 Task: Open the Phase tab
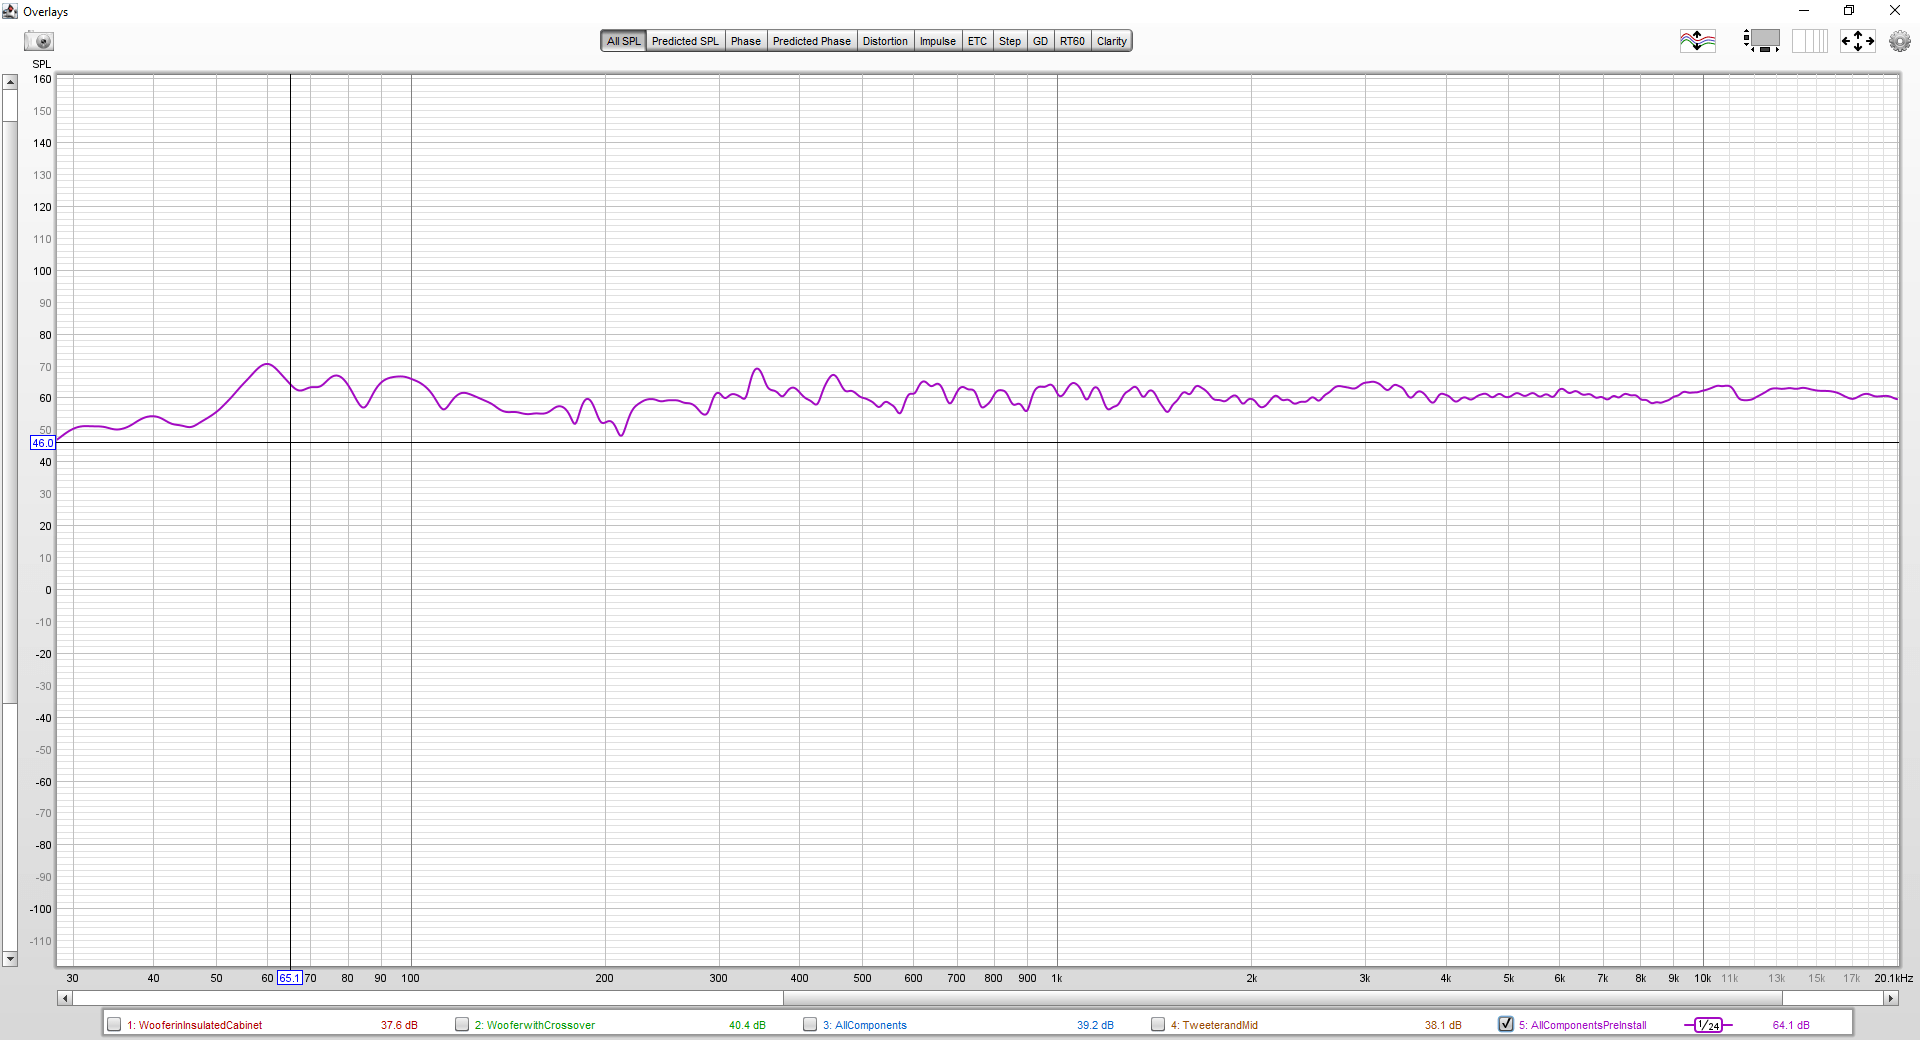point(745,41)
